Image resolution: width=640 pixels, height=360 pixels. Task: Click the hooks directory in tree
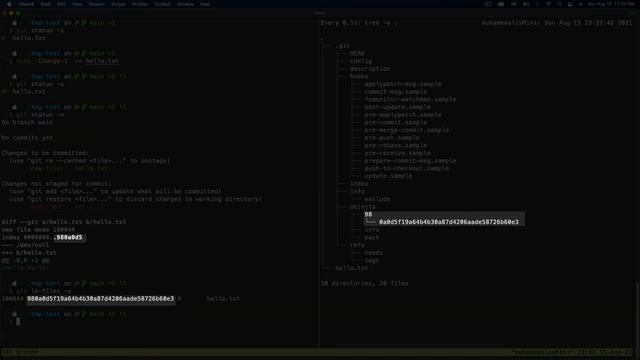(x=359, y=76)
